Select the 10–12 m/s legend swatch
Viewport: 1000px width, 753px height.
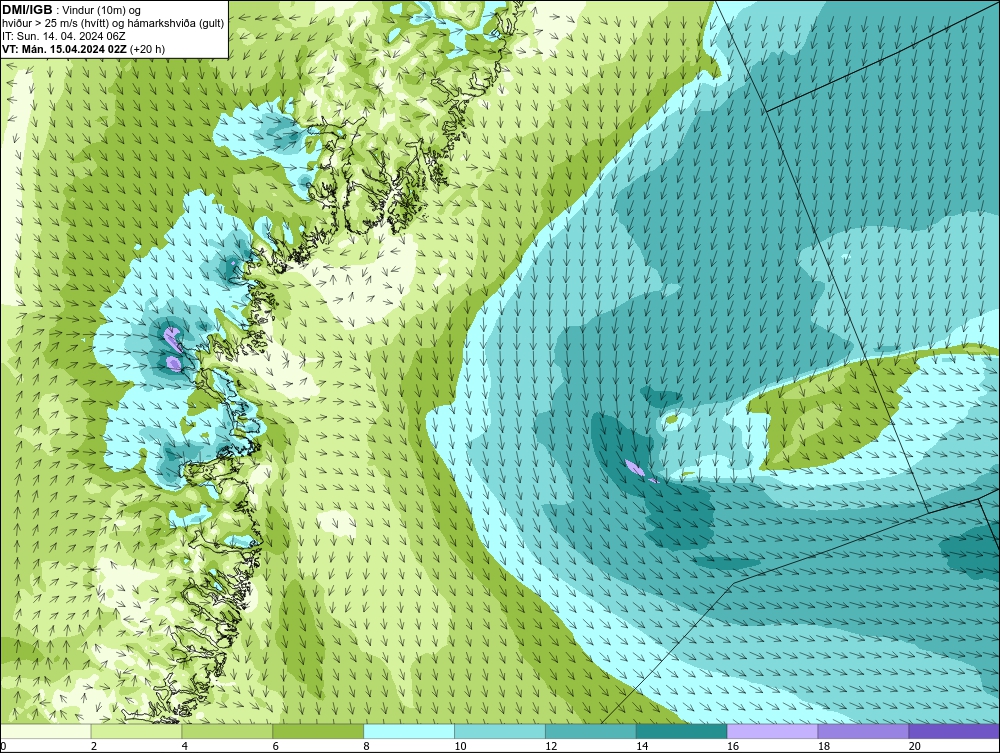[x=500, y=731]
